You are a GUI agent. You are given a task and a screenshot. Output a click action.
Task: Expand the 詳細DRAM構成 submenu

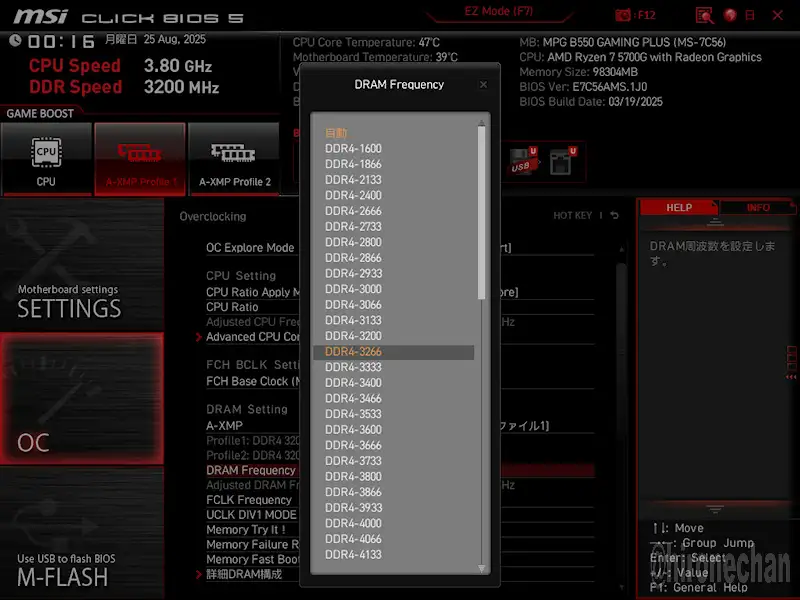(244, 574)
